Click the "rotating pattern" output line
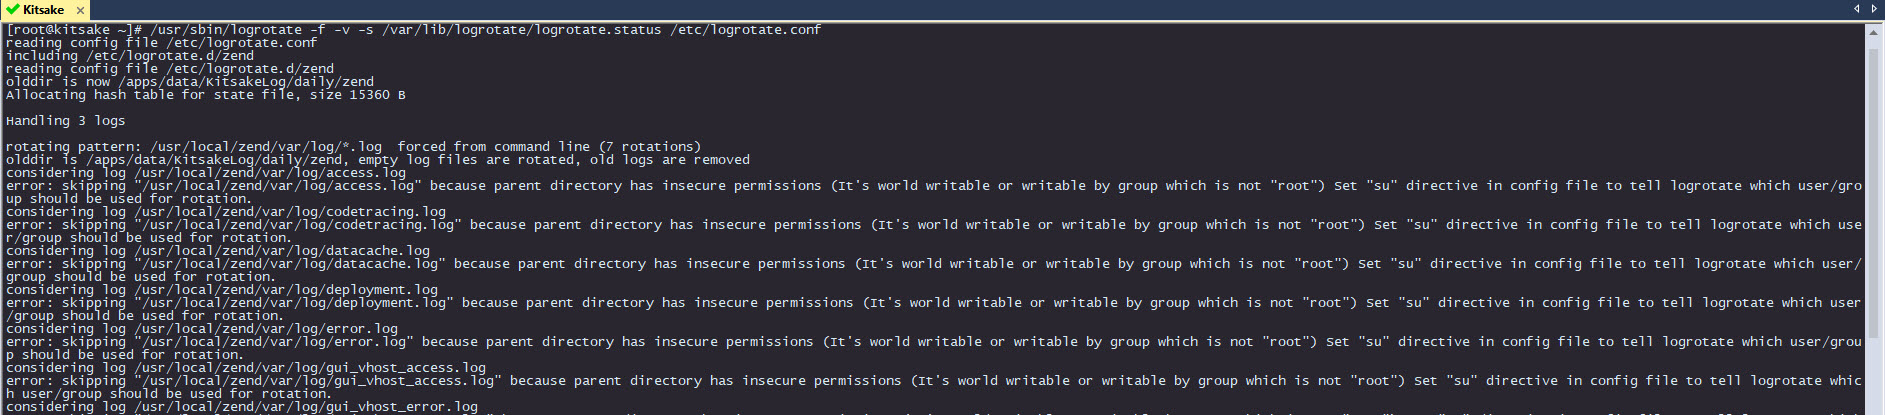Viewport: 1885px width, 415px height. [354, 147]
